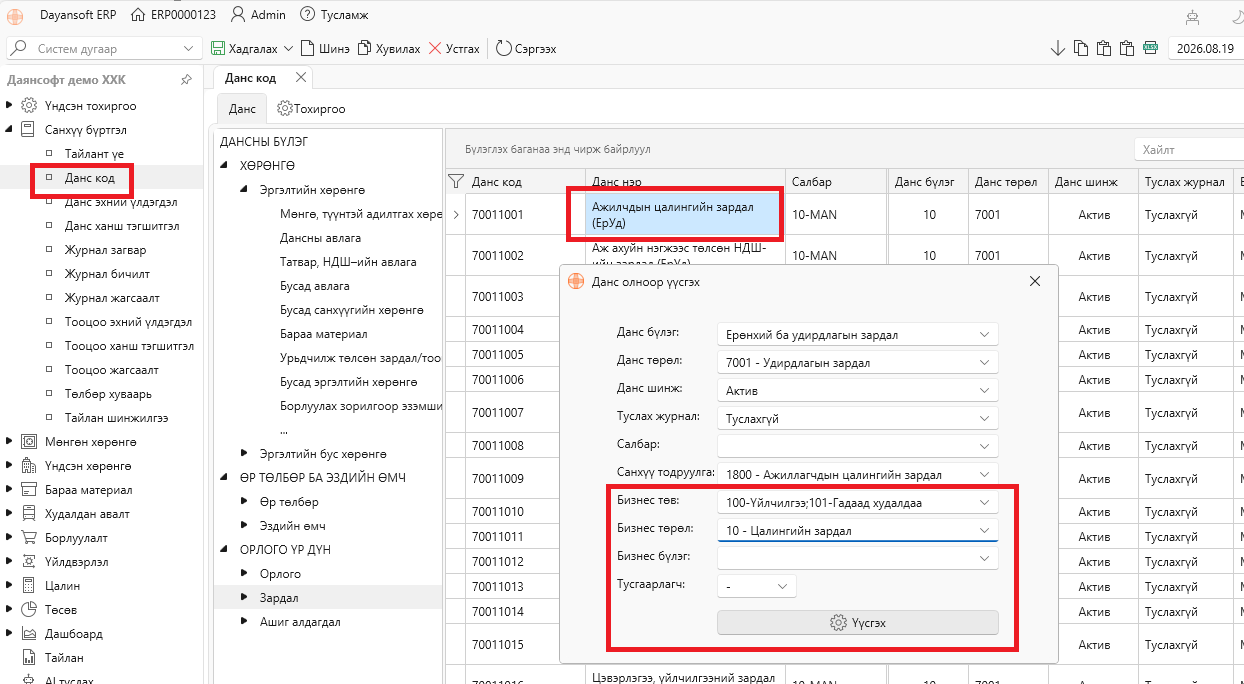Open Төлбөр хуваарь in the sidebar
Screen dimensions: 1244x684
coord(109,394)
